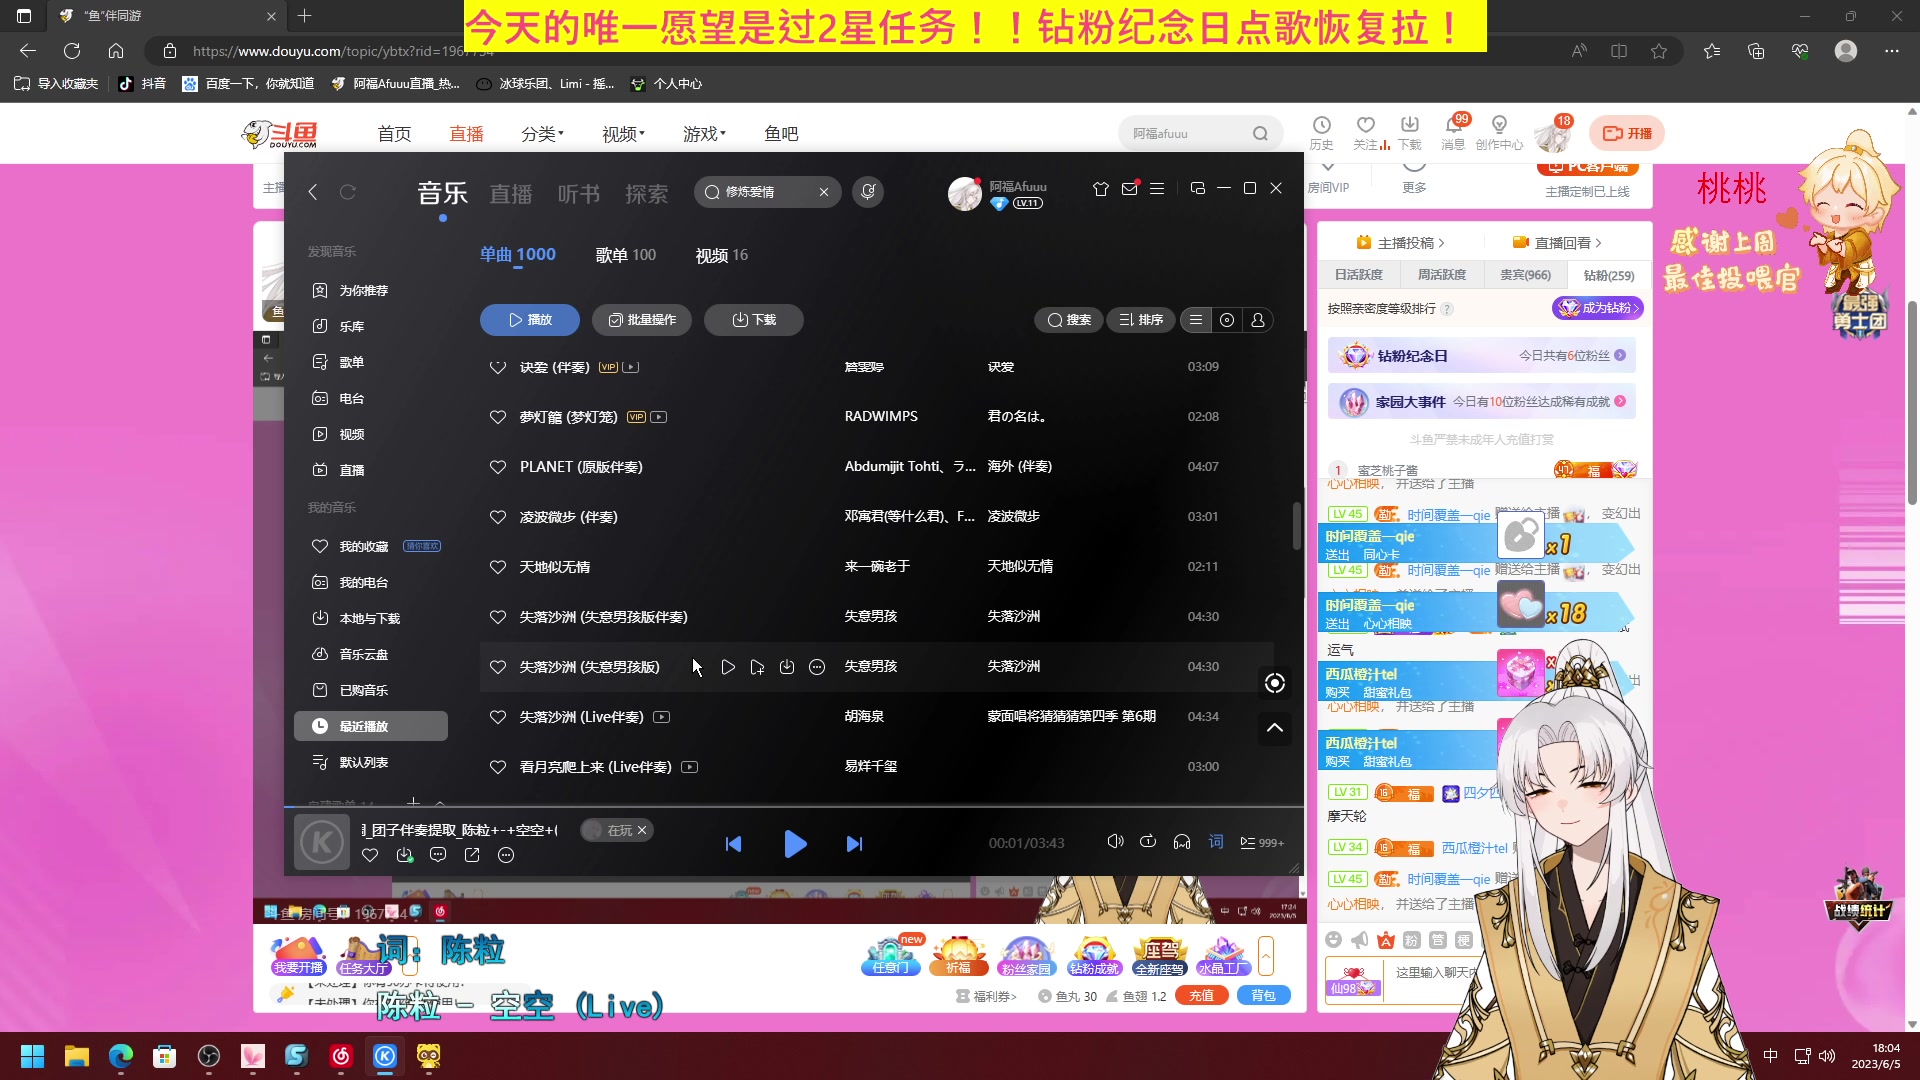Favorite the currently playing song
1920x1080 pixels.
(x=370, y=855)
